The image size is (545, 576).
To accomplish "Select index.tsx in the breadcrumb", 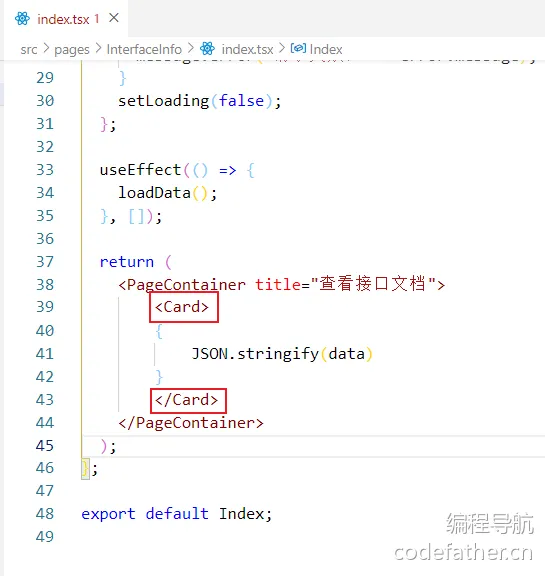I will coord(247,49).
